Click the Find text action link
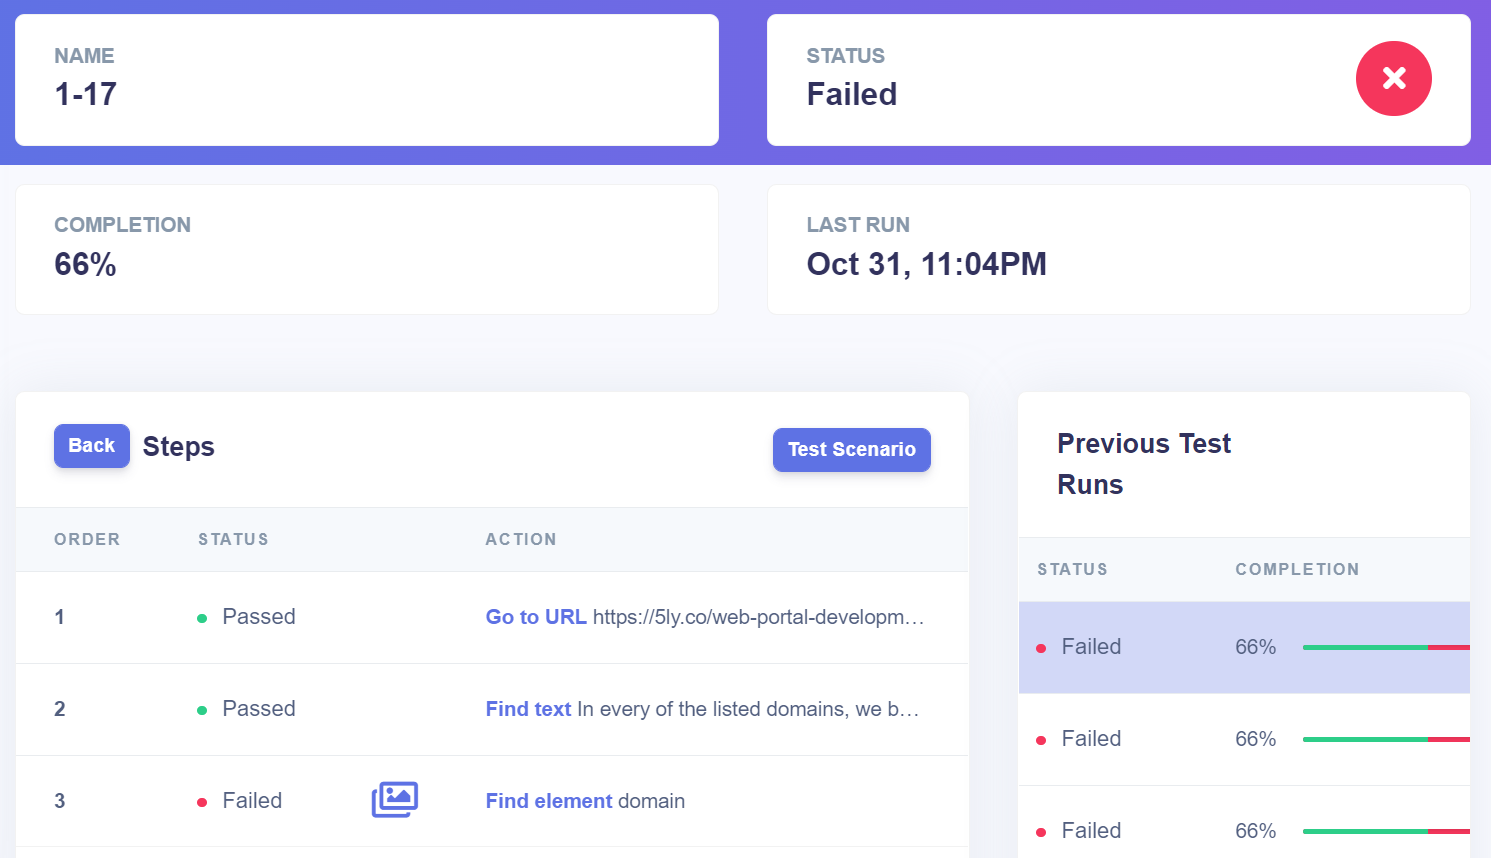1491x858 pixels. [x=528, y=709]
